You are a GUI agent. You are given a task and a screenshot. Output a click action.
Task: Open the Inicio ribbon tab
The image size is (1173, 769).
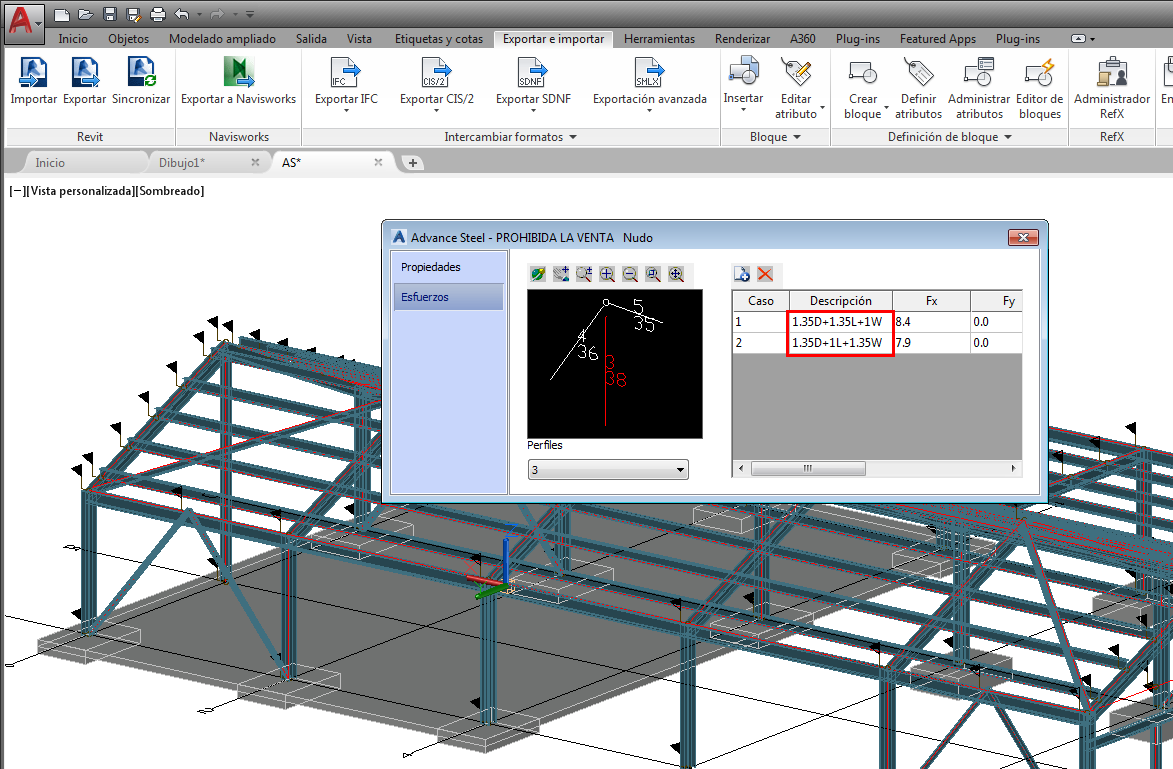[x=73, y=39]
